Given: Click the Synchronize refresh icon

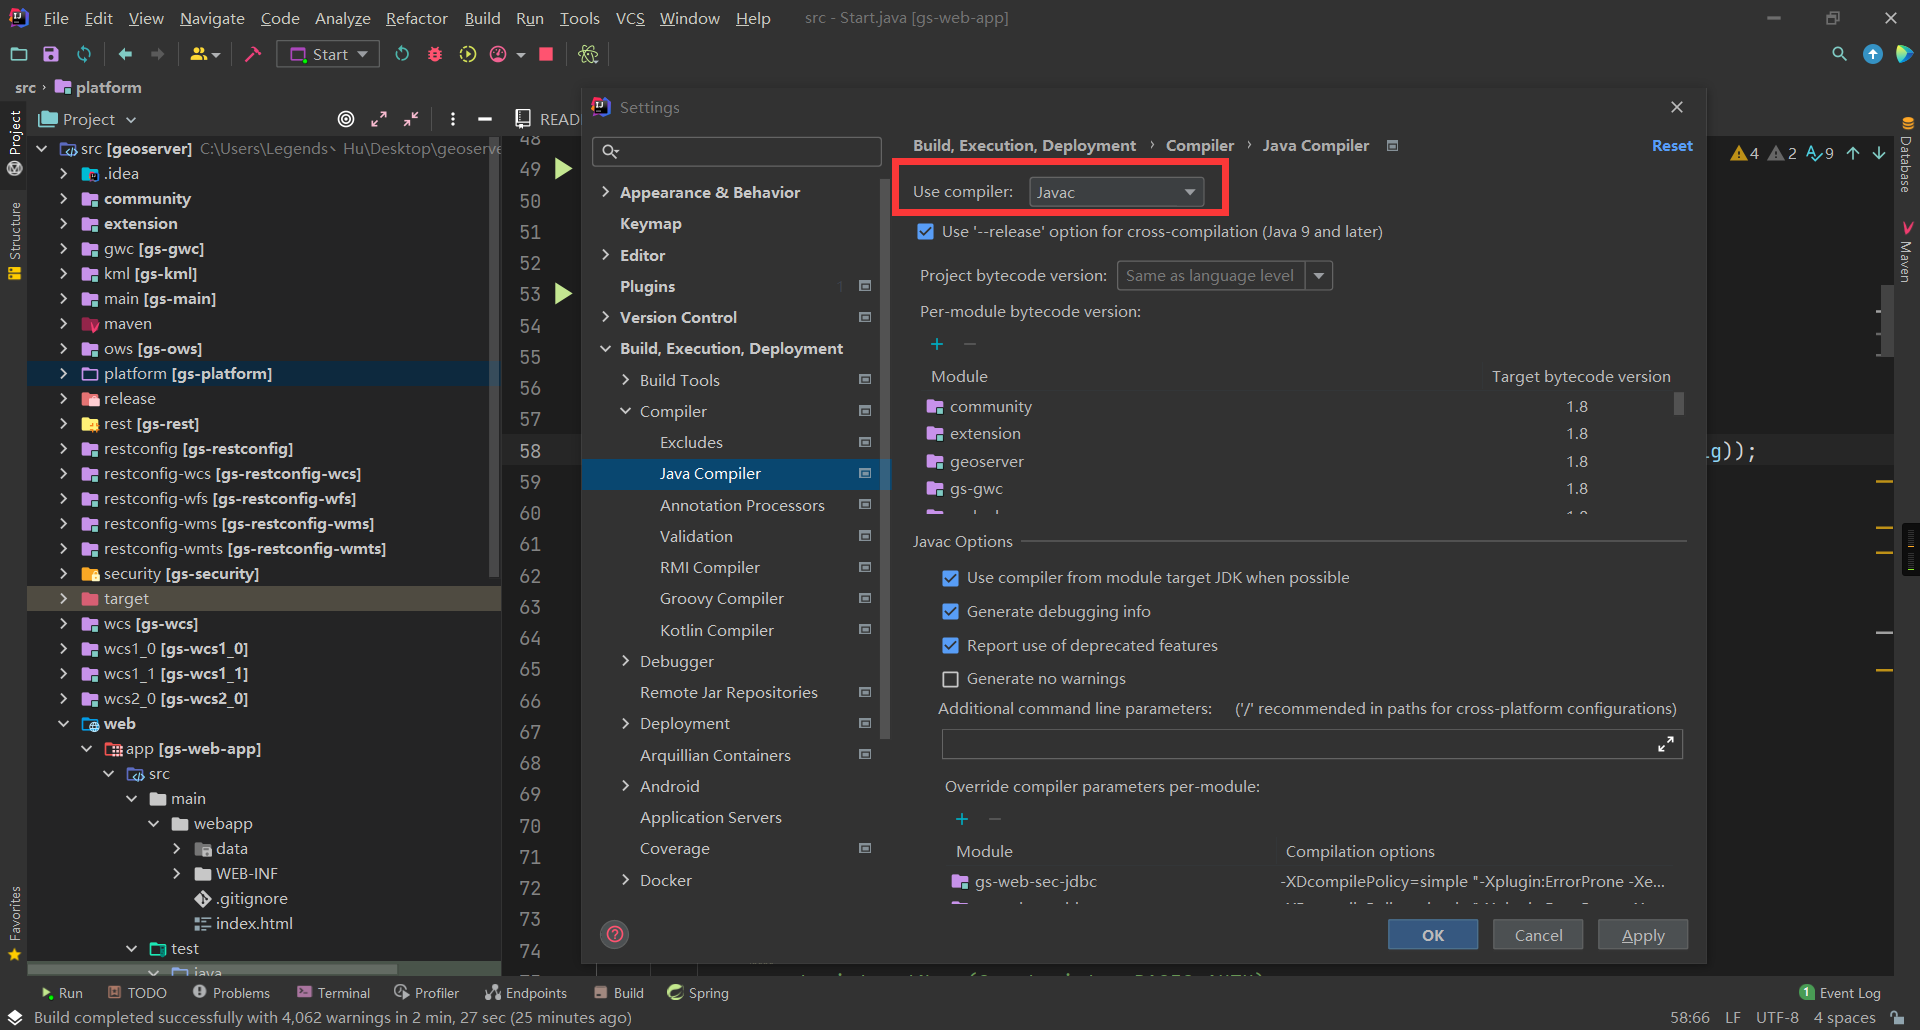Looking at the screenshot, I should (84, 54).
